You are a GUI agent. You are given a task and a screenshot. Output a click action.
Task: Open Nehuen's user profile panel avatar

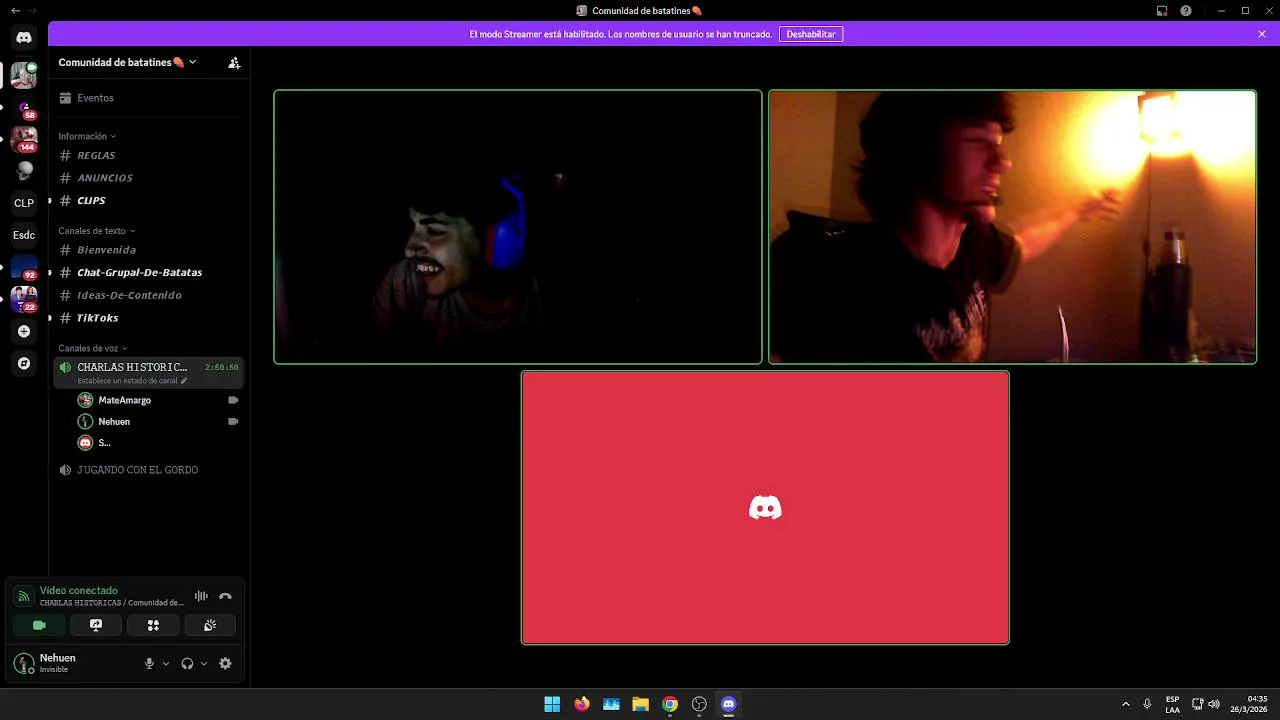click(23, 663)
